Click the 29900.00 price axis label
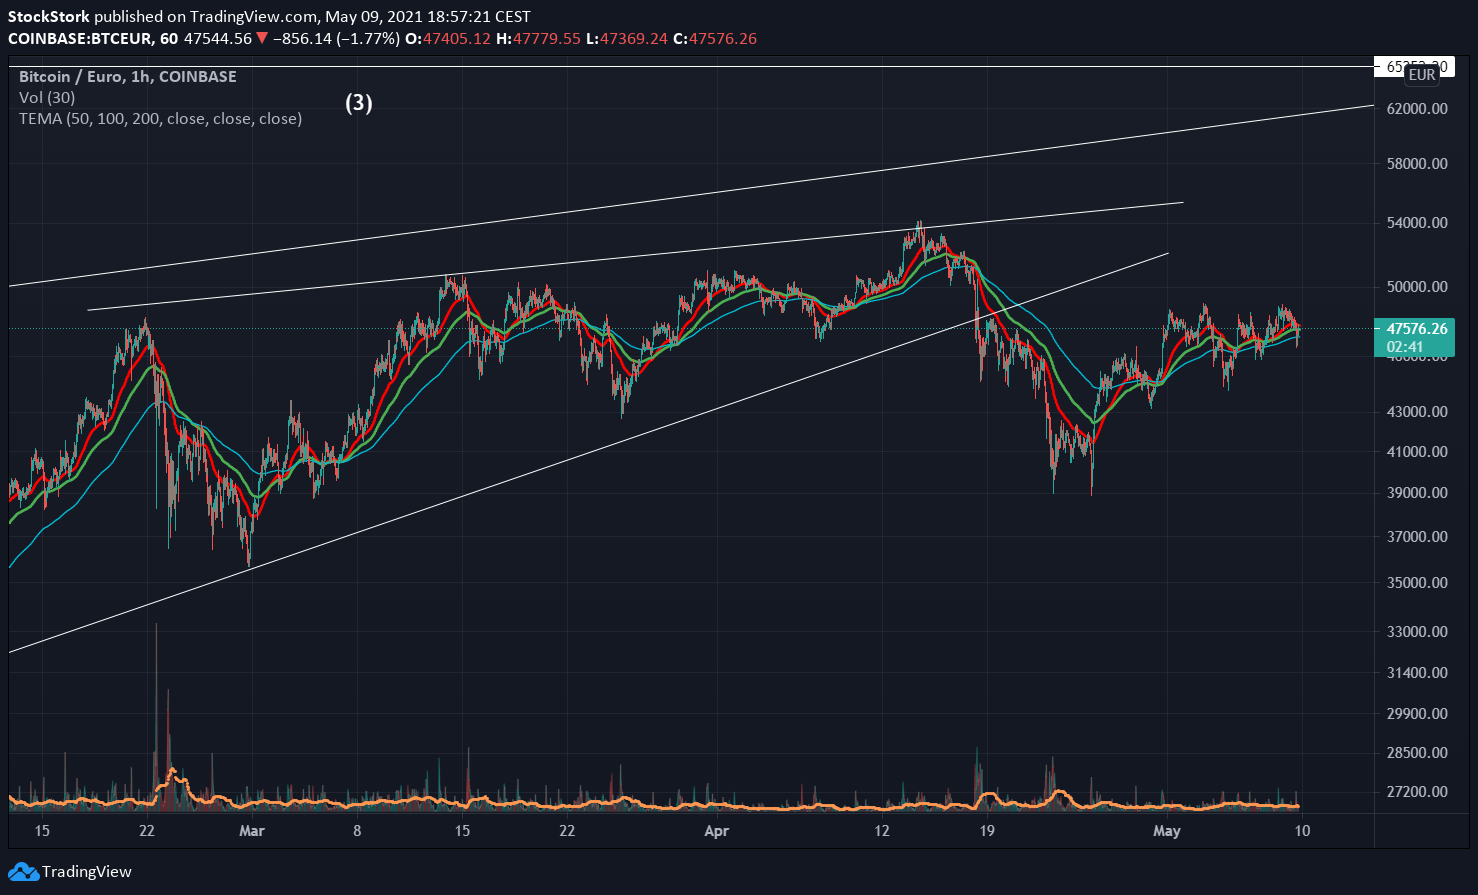This screenshot has height=895, width=1478. (1416, 714)
